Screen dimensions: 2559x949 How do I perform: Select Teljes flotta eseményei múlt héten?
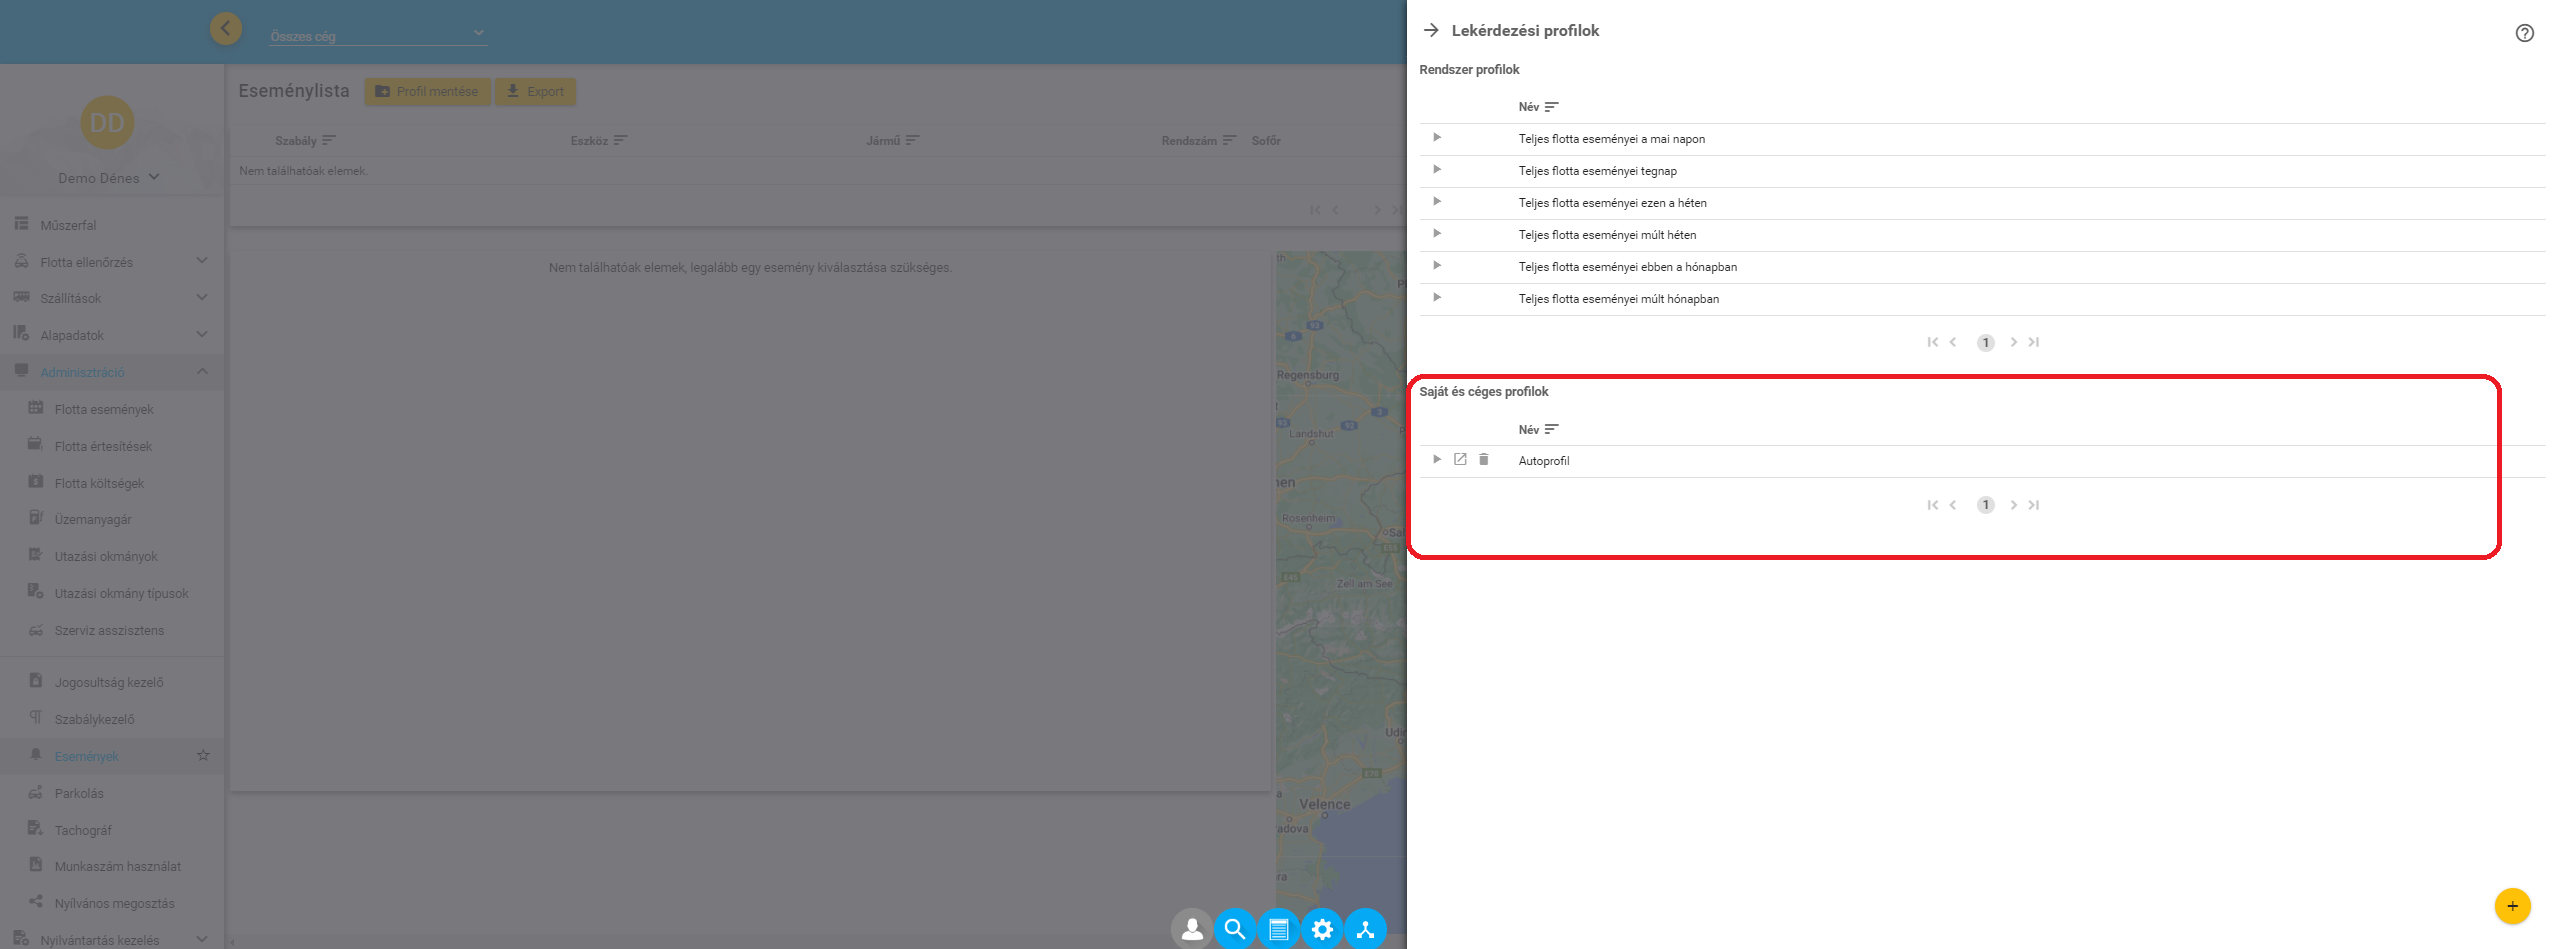tap(1607, 235)
